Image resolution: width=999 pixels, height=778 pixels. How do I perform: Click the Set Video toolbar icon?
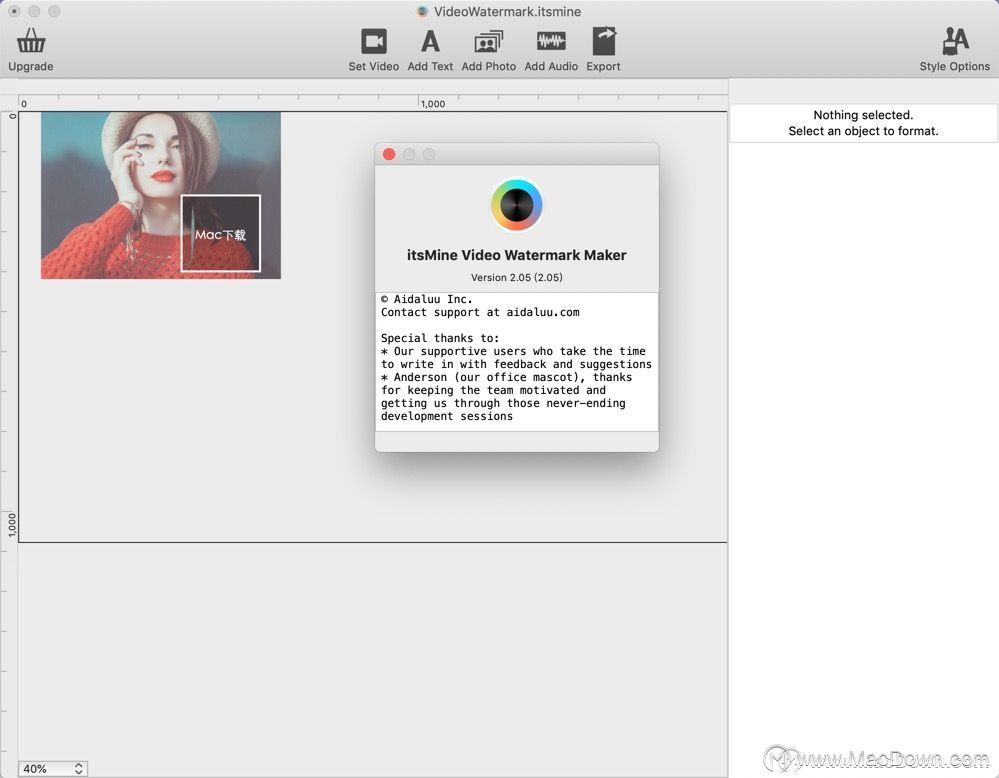[x=374, y=42]
